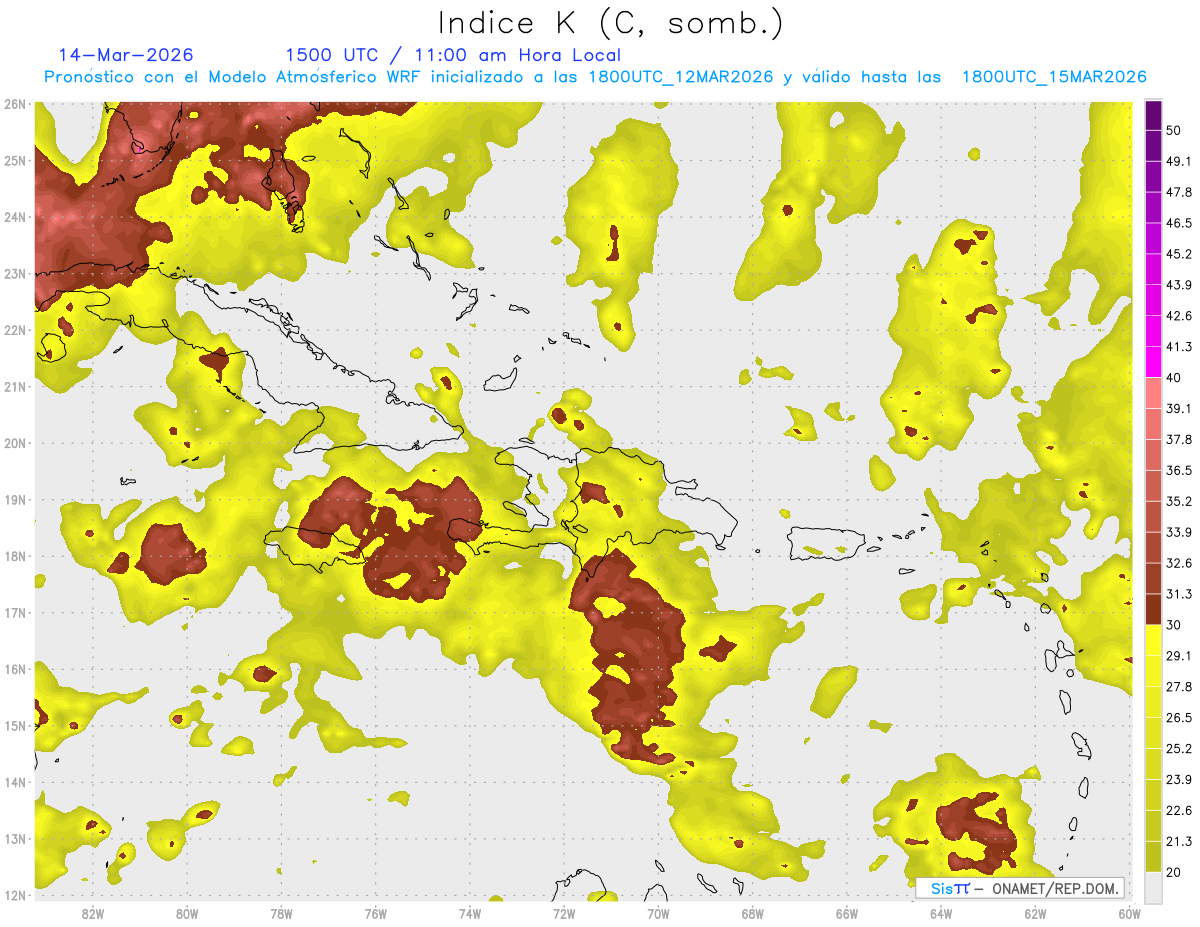Click the "23.9" colorbar value

[x=1179, y=780]
